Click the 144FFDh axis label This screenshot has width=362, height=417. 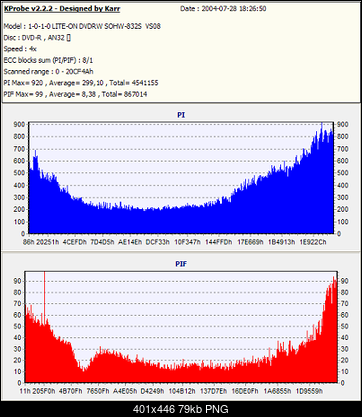click(219, 242)
